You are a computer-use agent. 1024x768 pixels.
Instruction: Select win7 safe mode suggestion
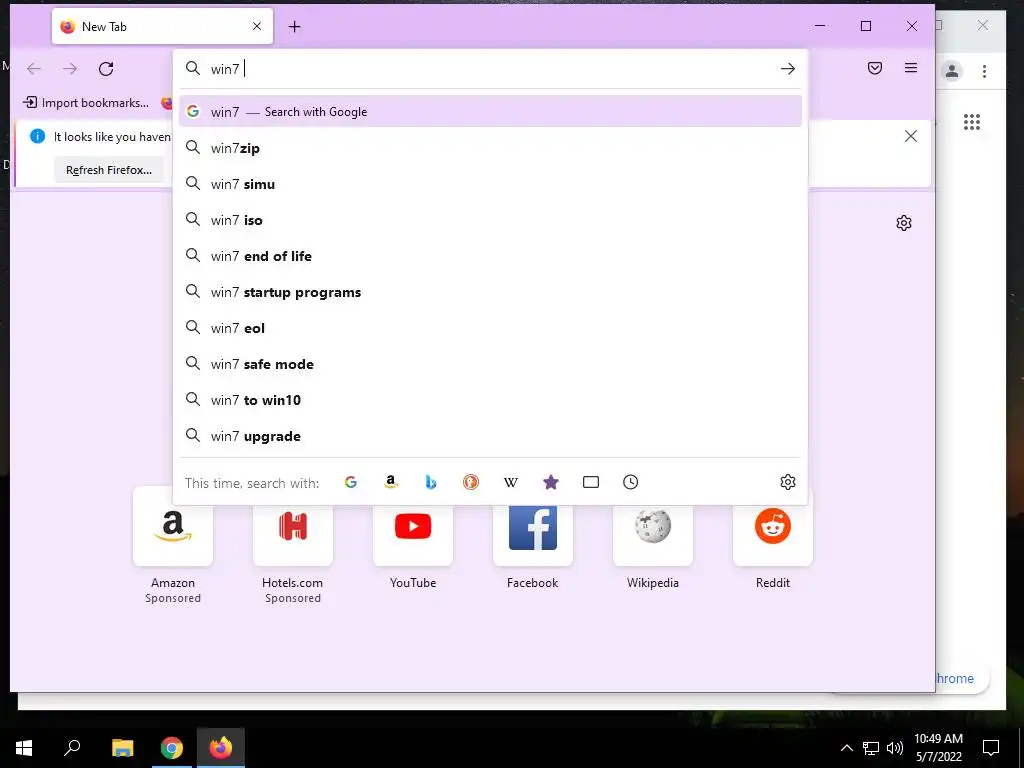point(490,364)
